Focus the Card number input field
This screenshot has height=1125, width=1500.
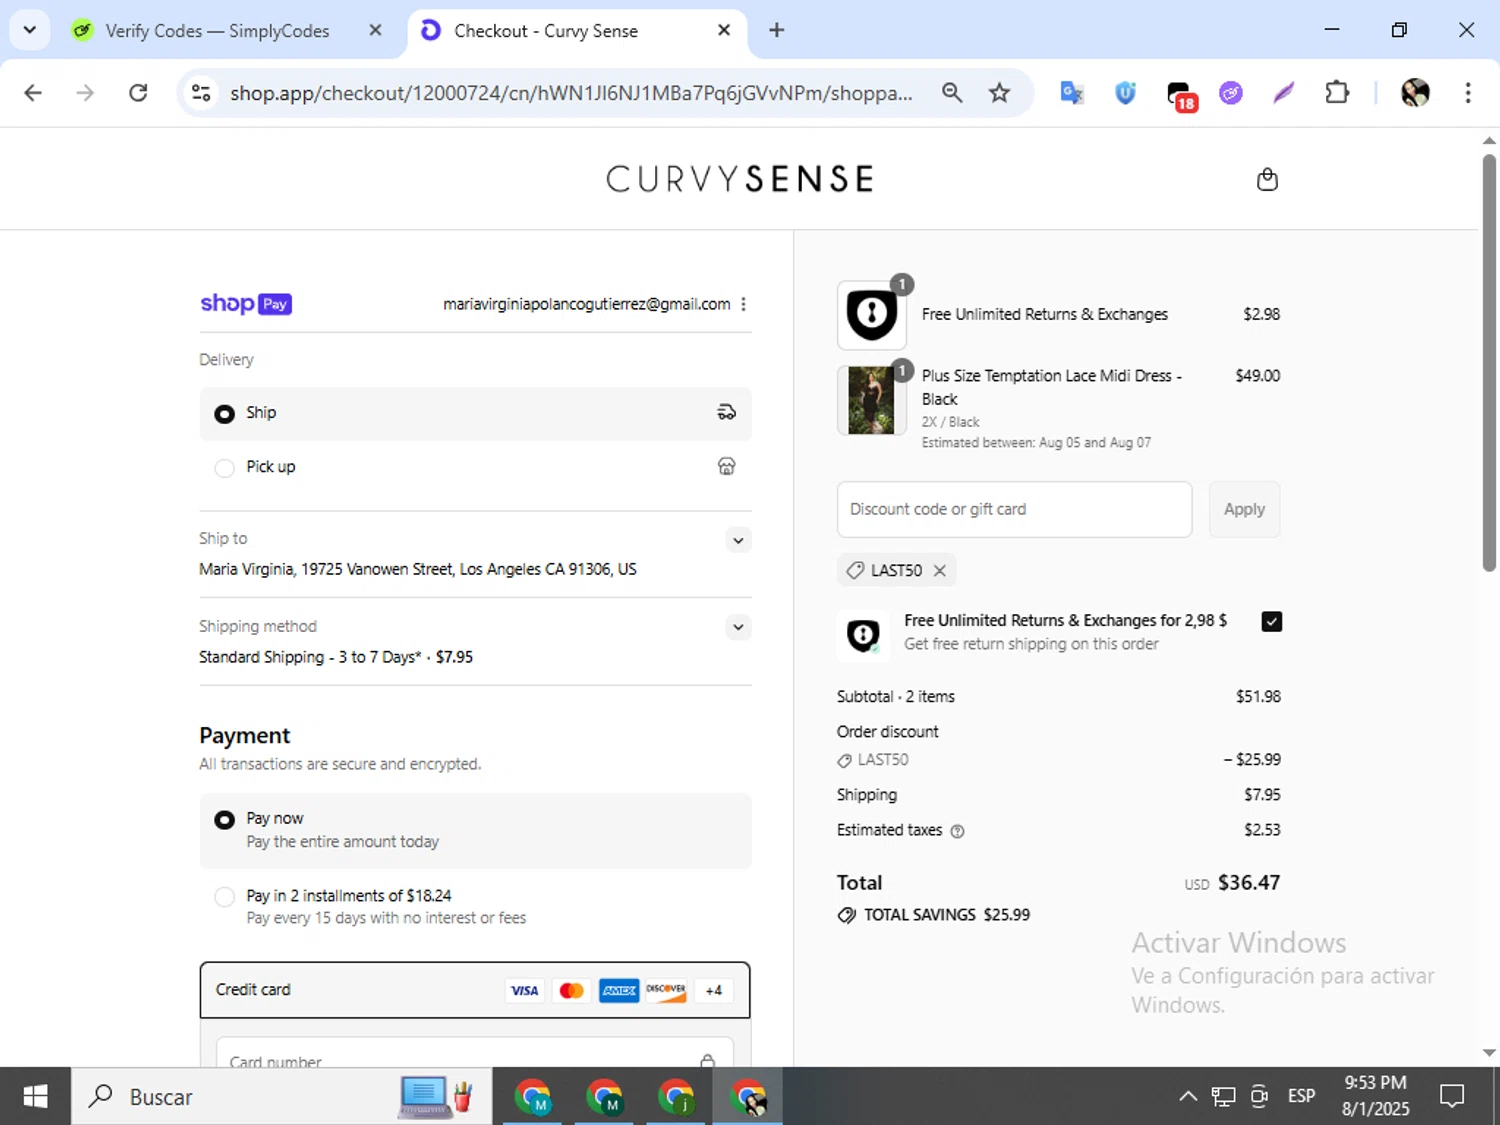point(475,1054)
